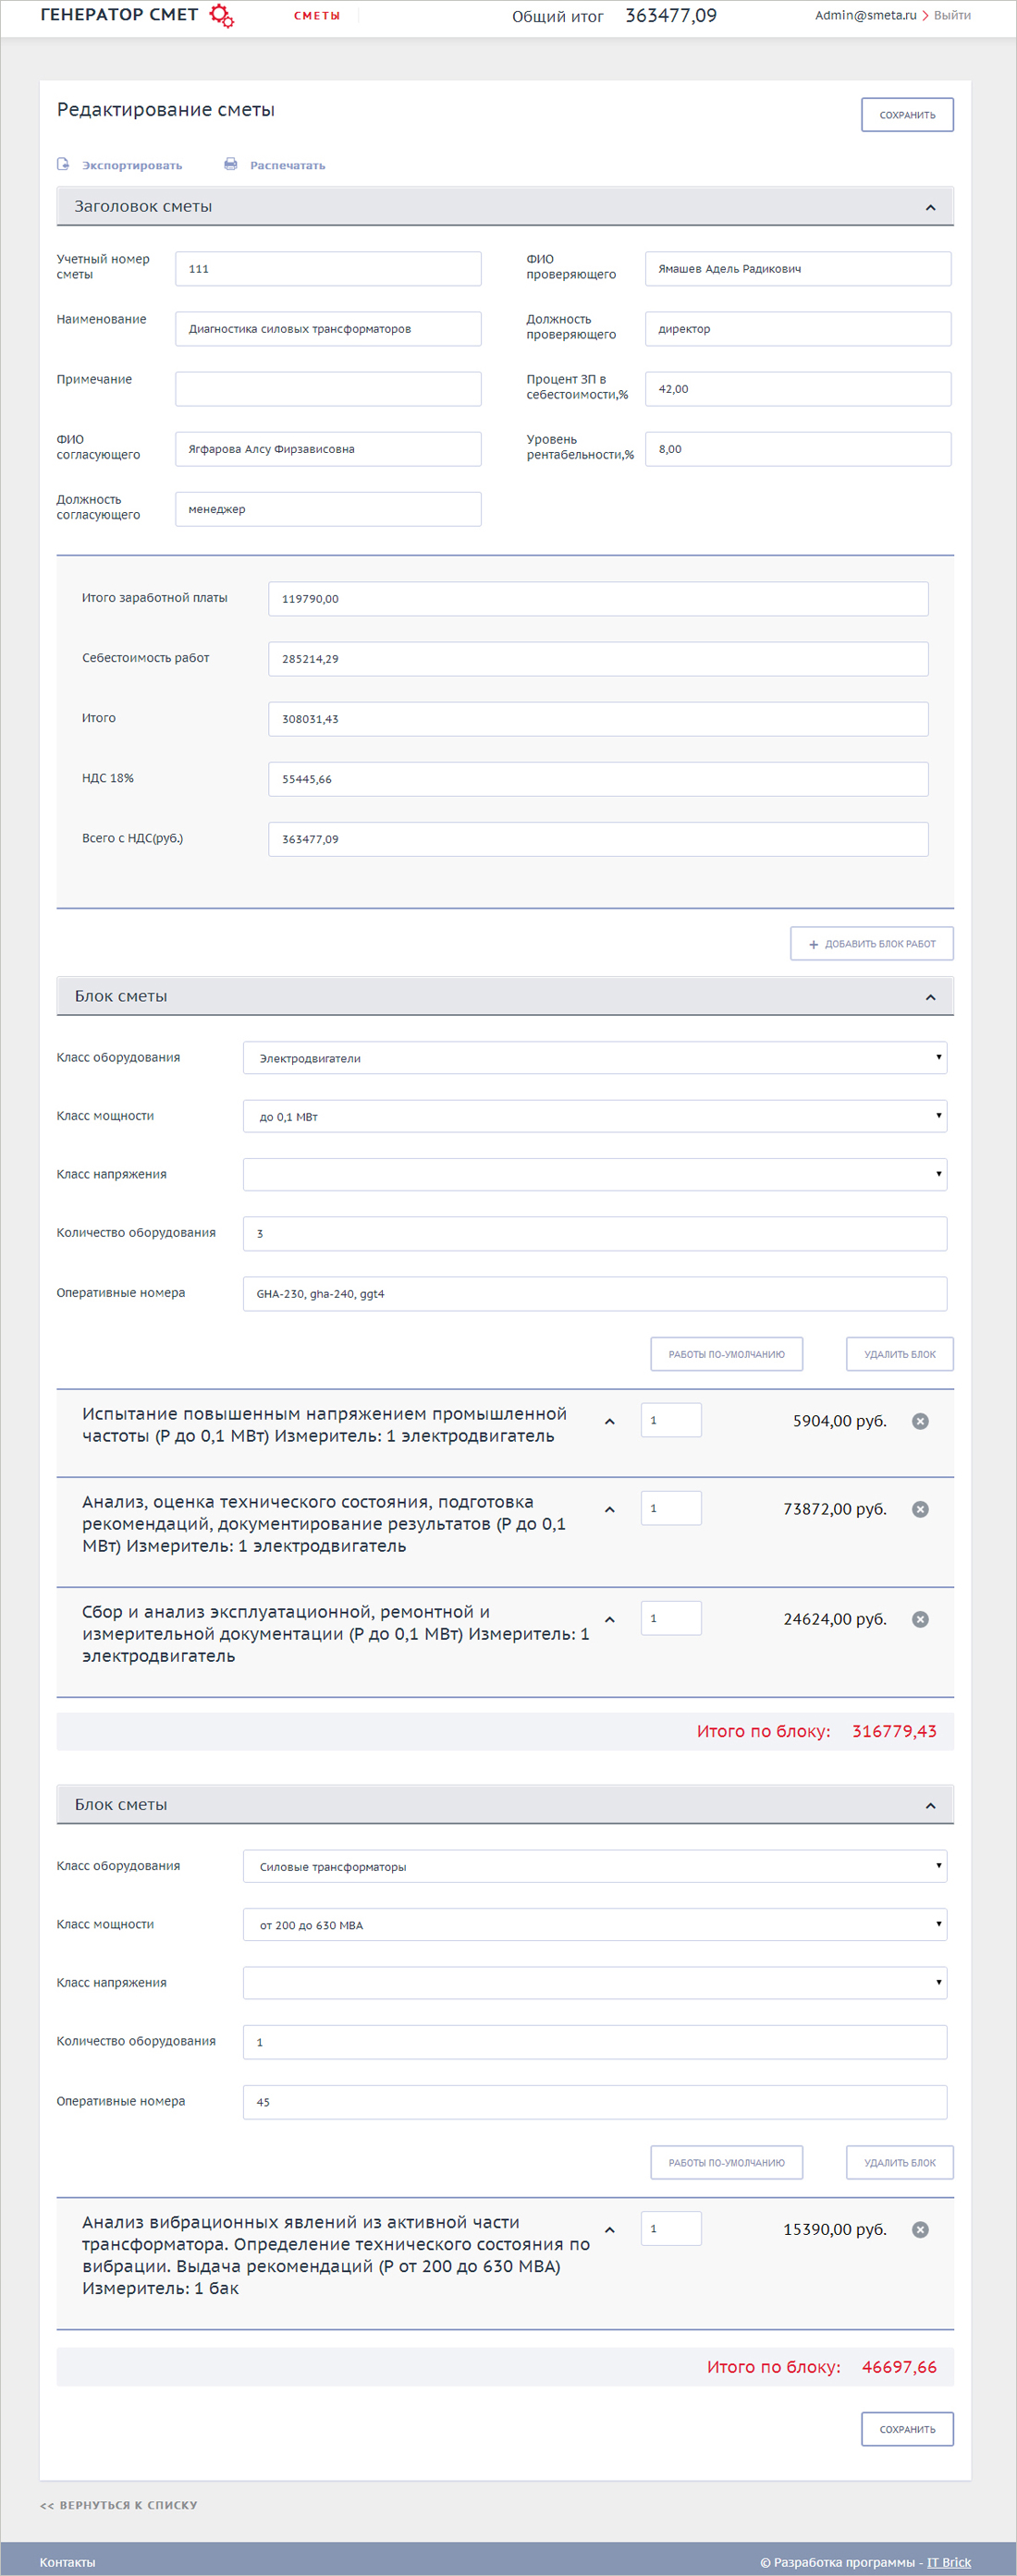The height and width of the screenshot is (2576, 1017).
Task: Collapse the first Блок сметы panel
Action: 930,997
